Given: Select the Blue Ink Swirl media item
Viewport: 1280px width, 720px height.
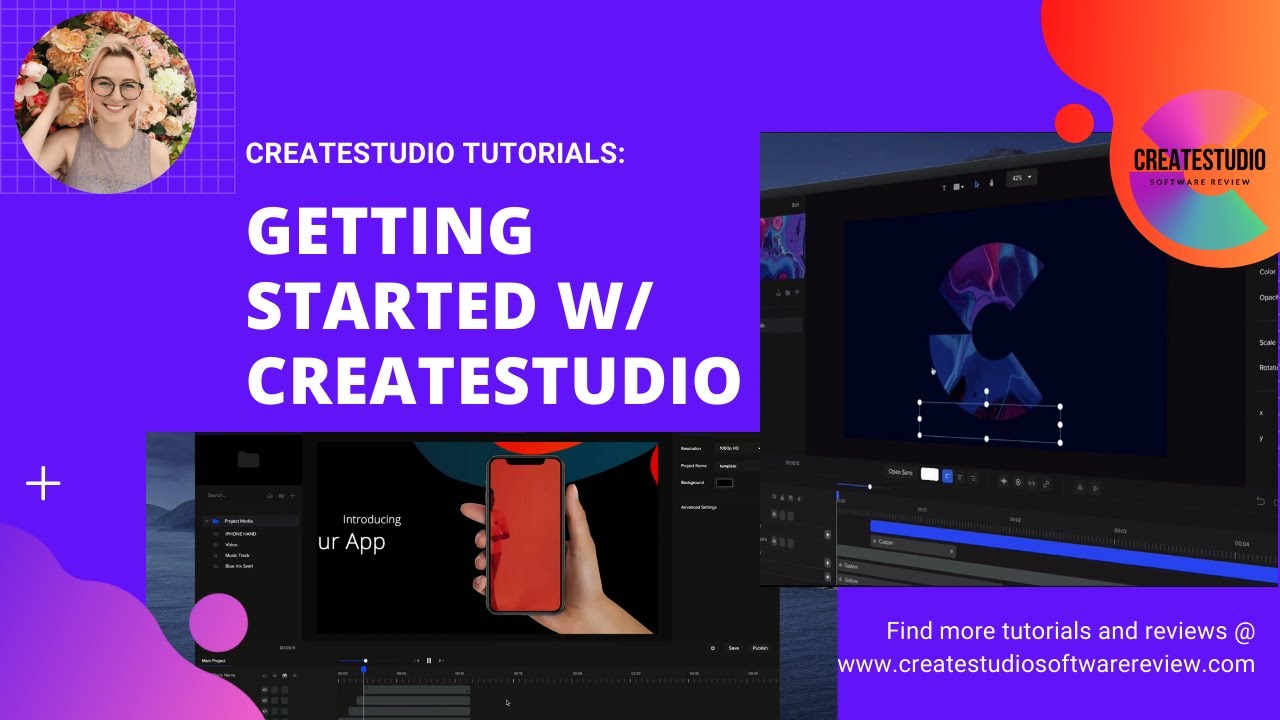Looking at the screenshot, I should 238,566.
